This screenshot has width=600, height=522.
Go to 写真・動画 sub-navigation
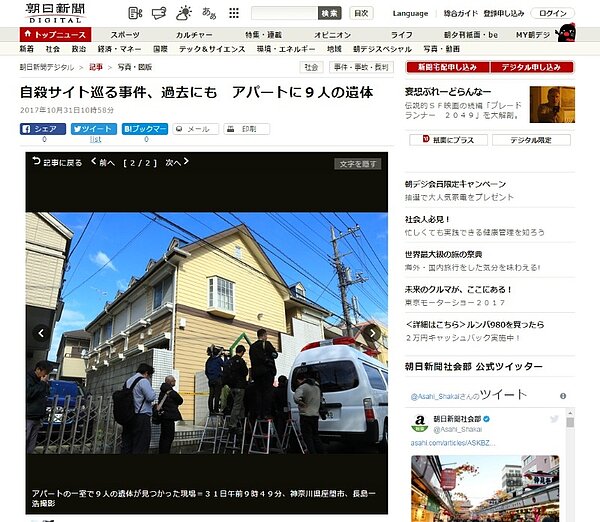pos(442,49)
